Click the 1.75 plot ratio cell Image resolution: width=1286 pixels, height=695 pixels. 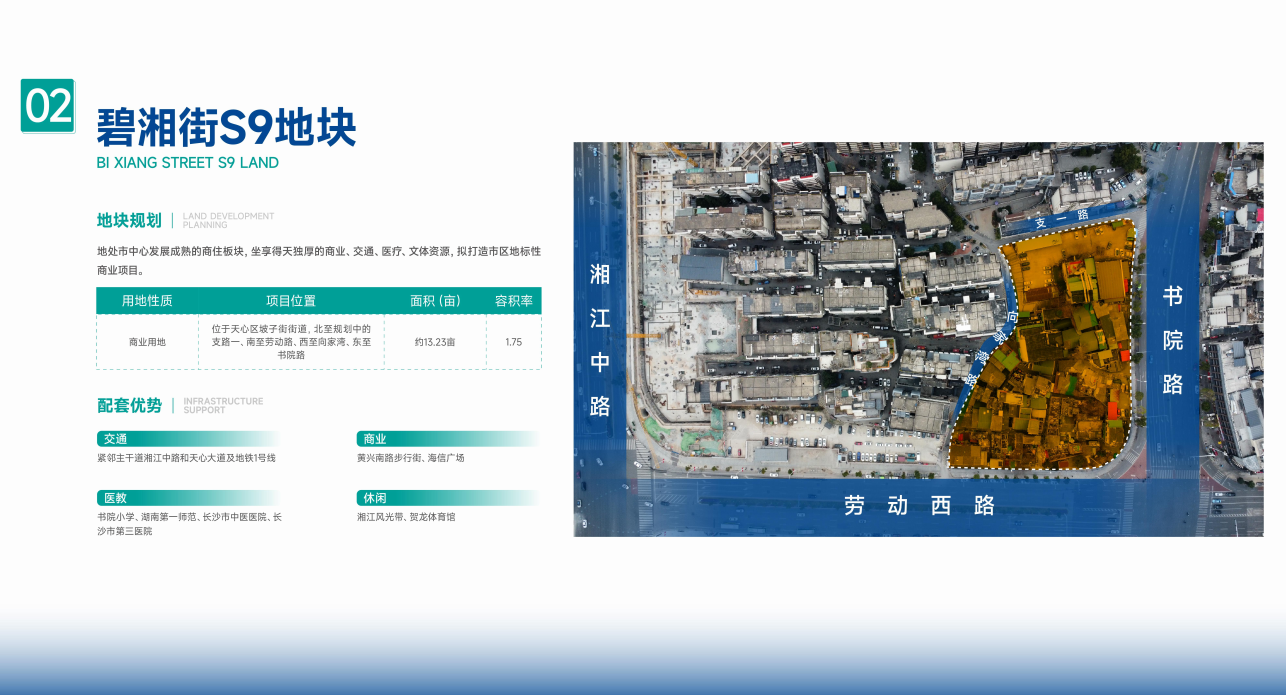pos(514,342)
